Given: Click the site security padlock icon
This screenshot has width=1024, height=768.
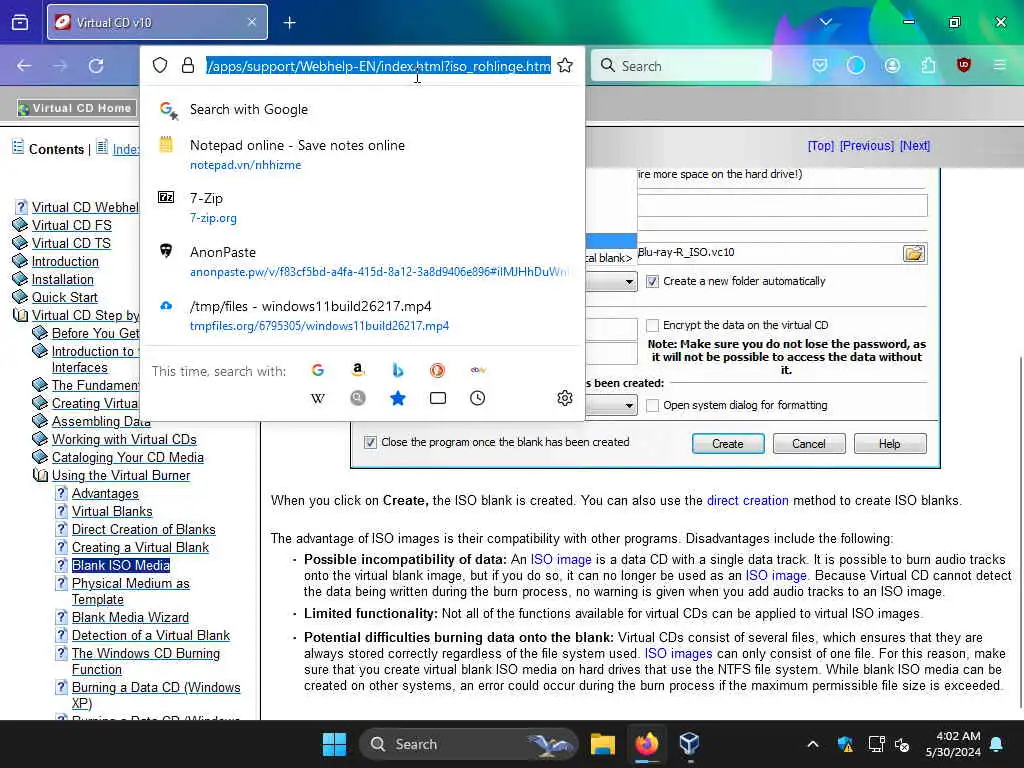Looking at the screenshot, I should click(187, 65).
